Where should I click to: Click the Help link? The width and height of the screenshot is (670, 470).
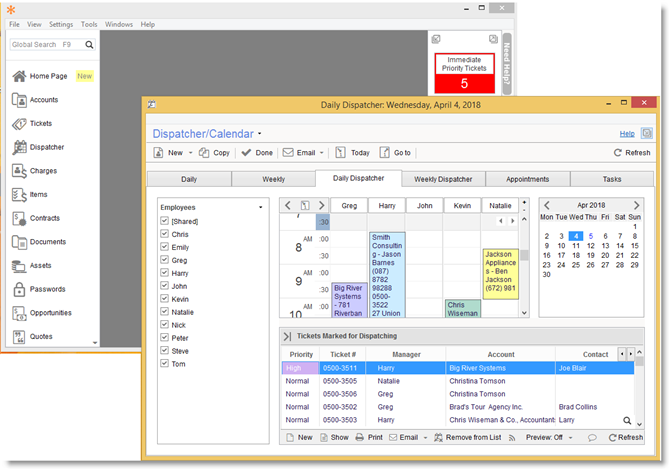(x=627, y=133)
